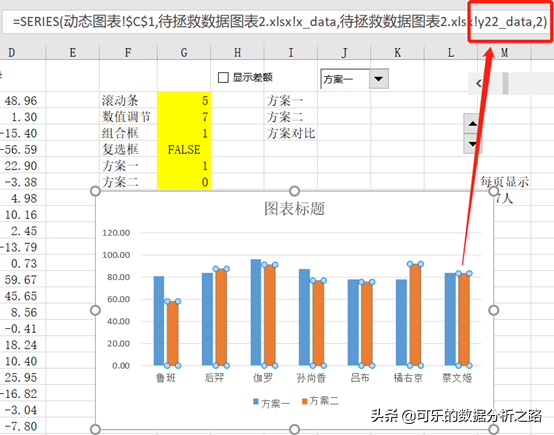
Task: Select the 每页显示 text cell
Action: [x=504, y=182]
